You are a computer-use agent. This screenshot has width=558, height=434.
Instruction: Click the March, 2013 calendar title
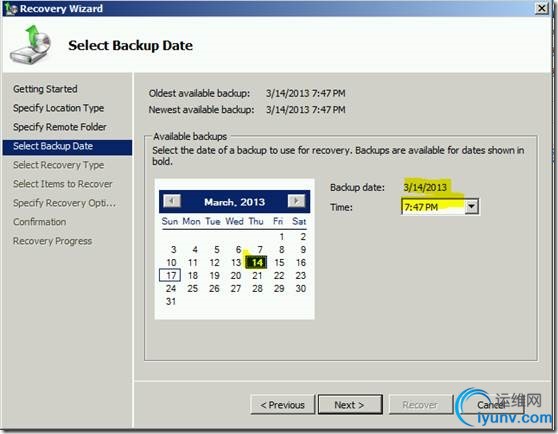pos(235,202)
